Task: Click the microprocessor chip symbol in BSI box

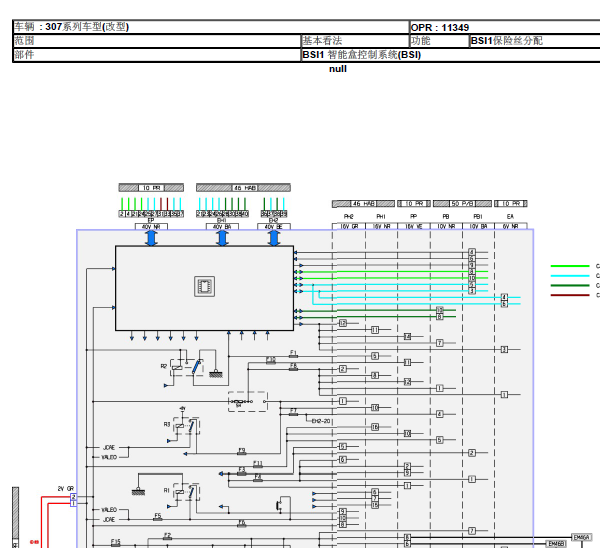Action: pyautogui.click(x=204, y=286)
